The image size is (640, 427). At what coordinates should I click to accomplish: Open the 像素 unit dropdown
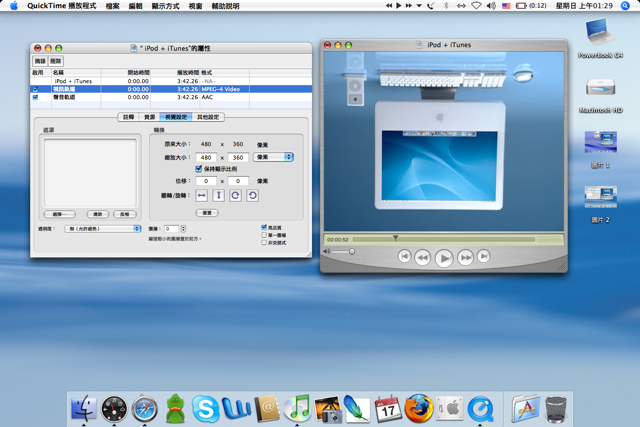tap(273, 157)
